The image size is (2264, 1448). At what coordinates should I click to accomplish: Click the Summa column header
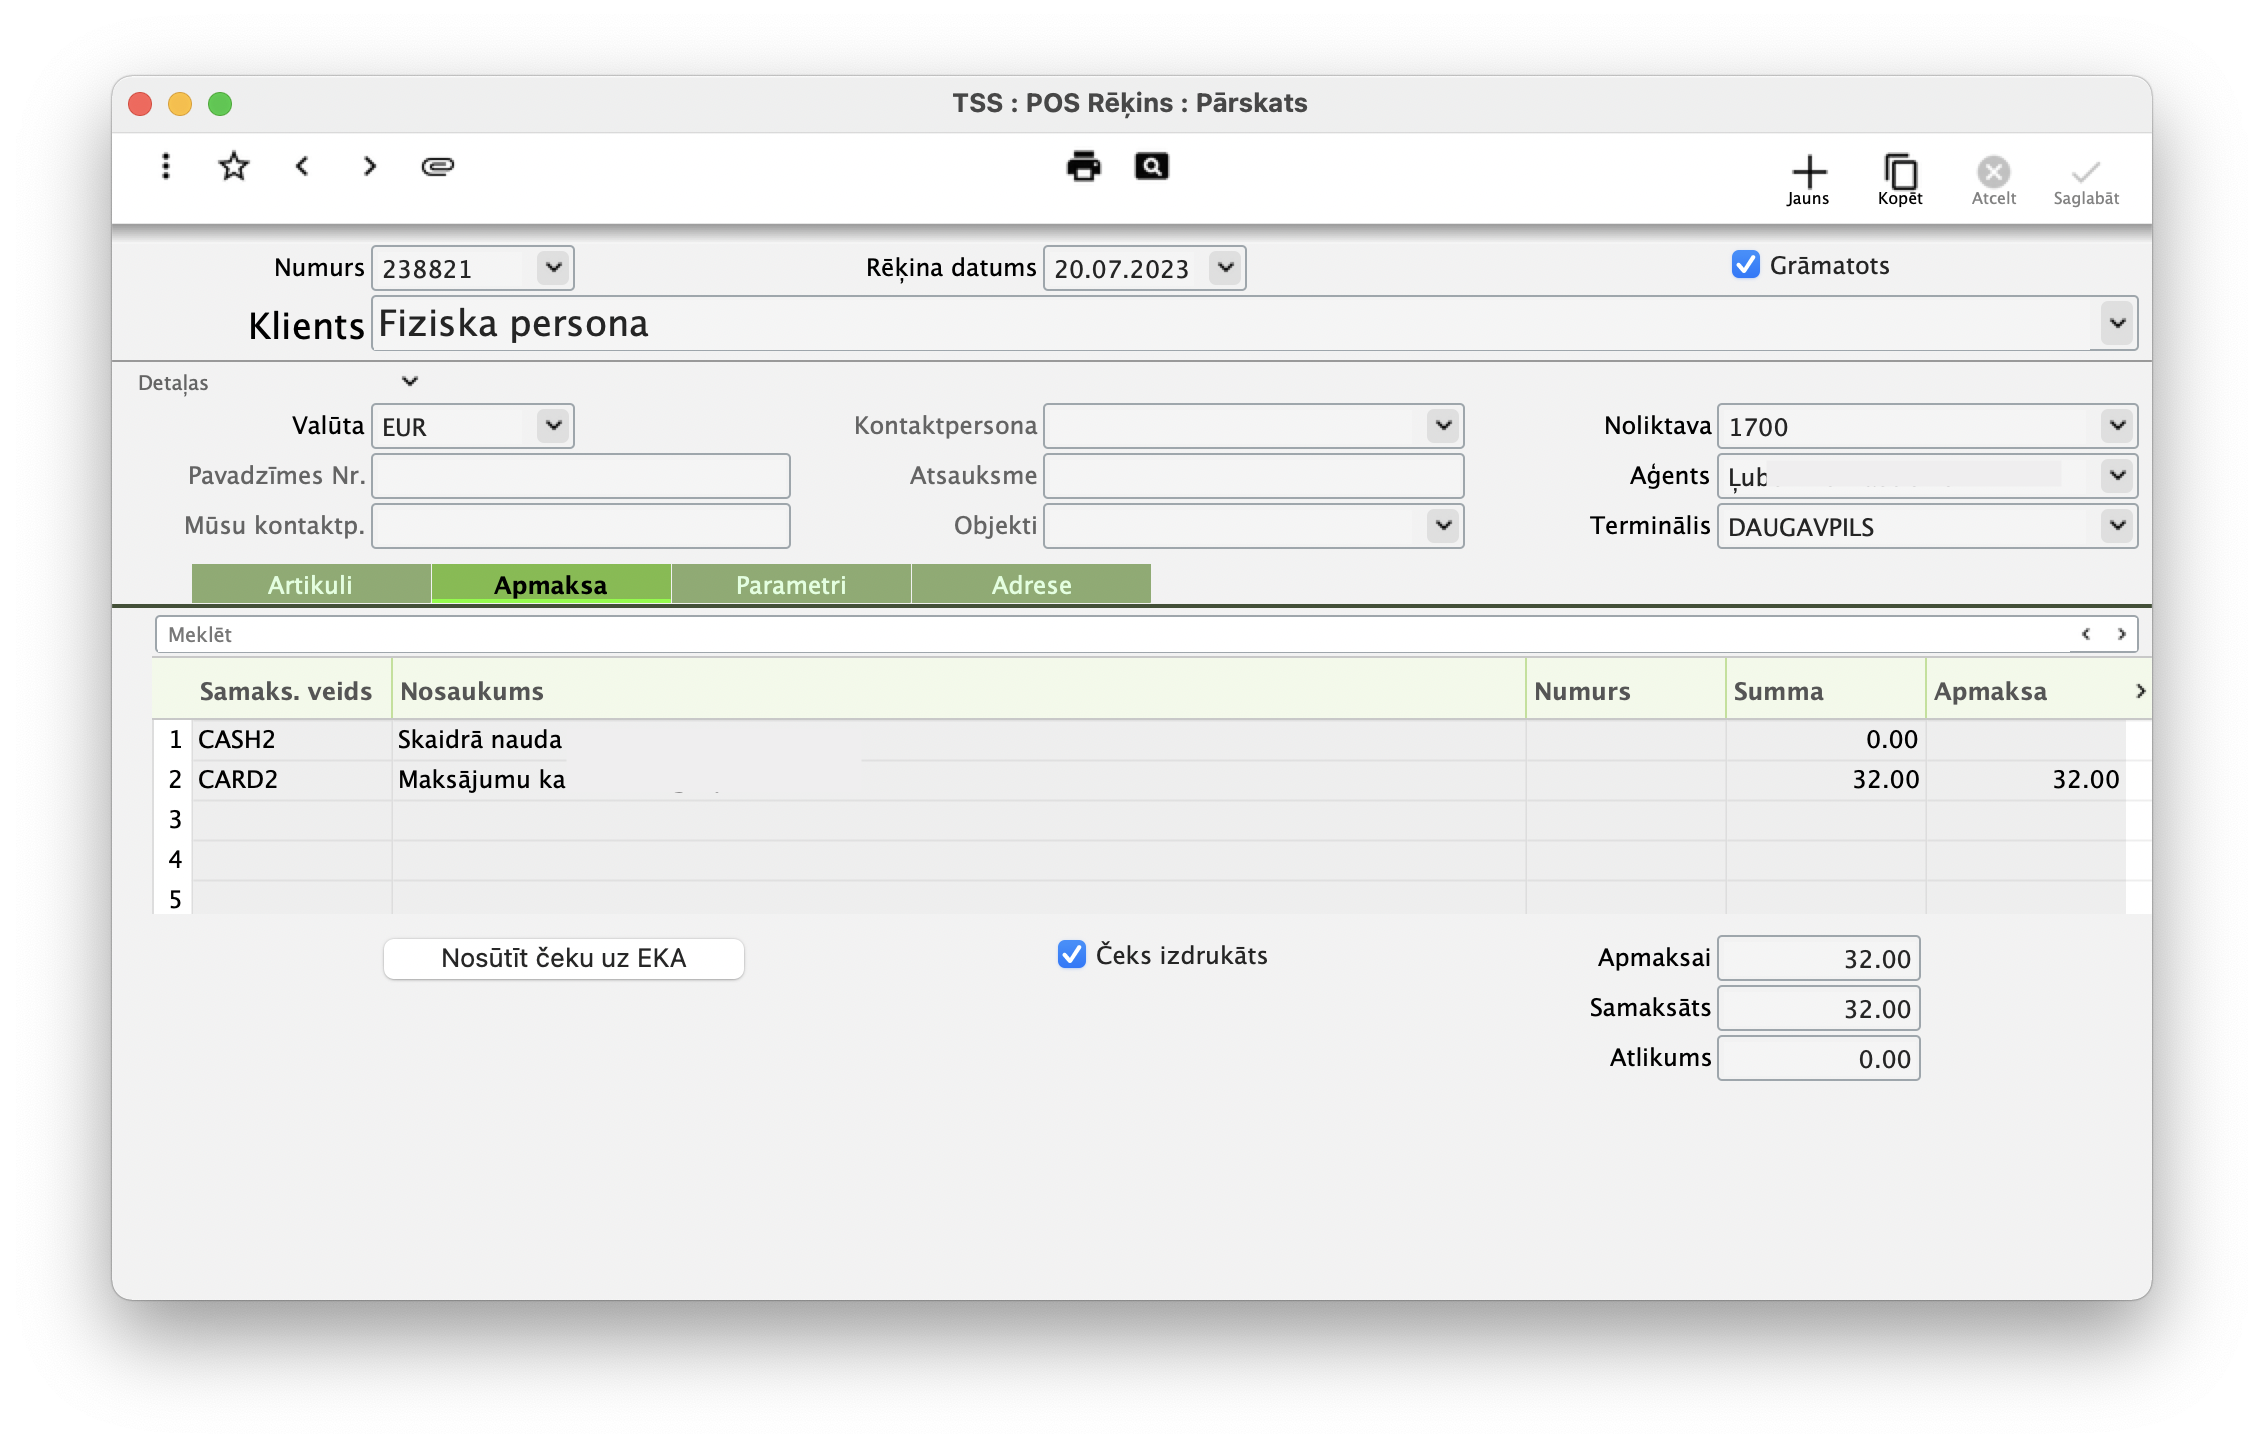(1826, 691)
